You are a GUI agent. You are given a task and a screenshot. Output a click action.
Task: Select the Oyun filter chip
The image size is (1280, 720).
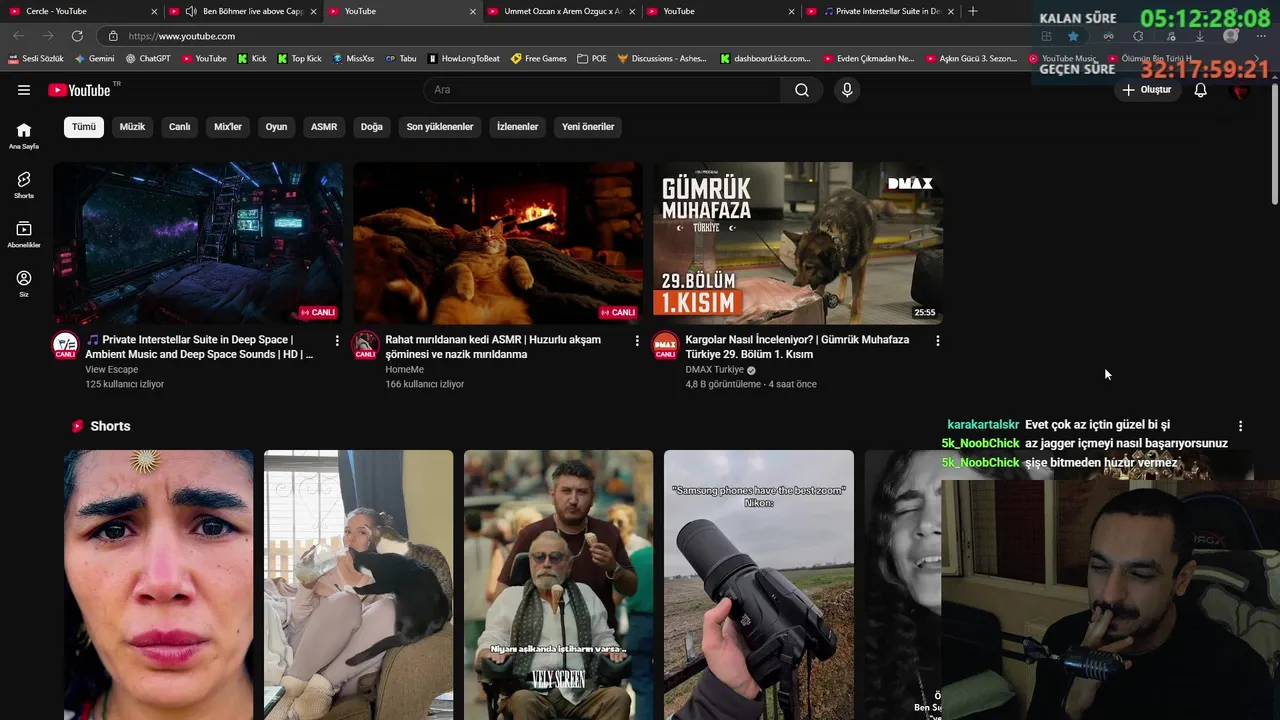coord(276,127)
